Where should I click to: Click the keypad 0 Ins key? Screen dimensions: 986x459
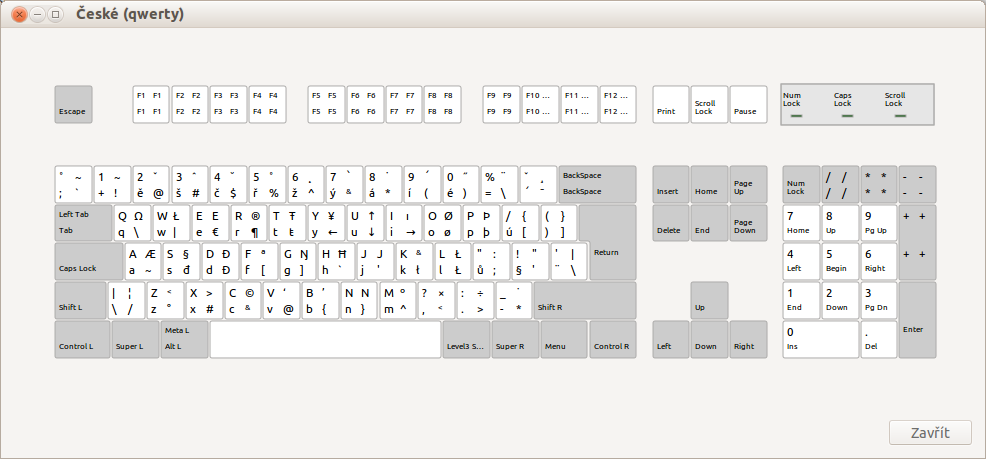(820, 340)
